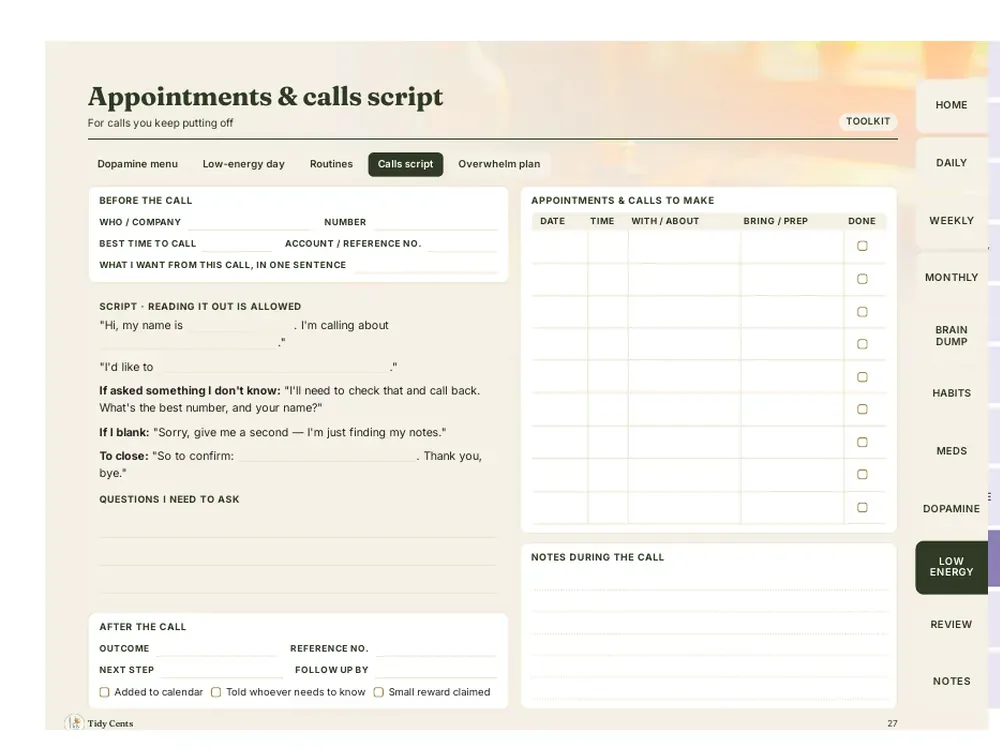Viewport: 1000px width, 750px height.
Task: Select the LOW ENERGY side tab
Action: tap(952, 567)
